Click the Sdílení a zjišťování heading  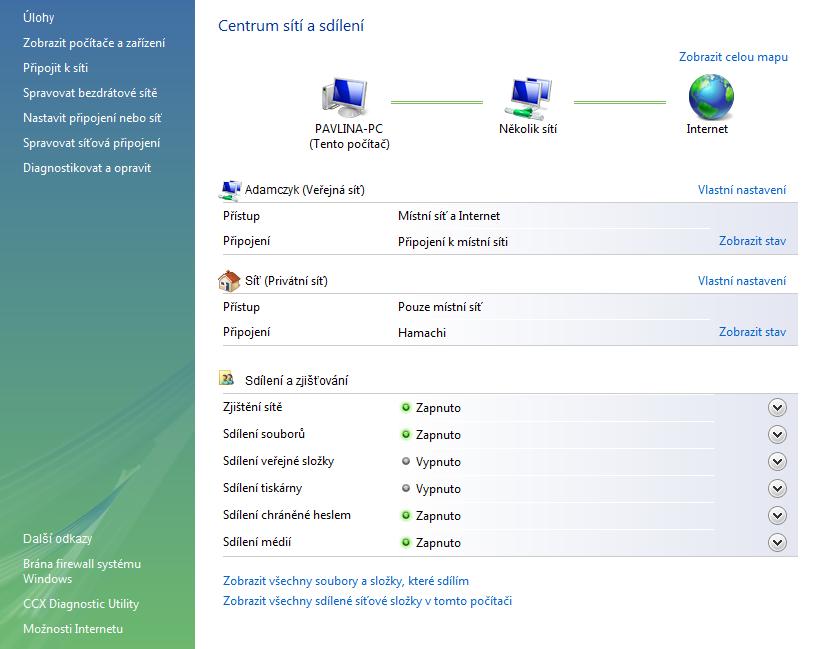coord(296,381)
